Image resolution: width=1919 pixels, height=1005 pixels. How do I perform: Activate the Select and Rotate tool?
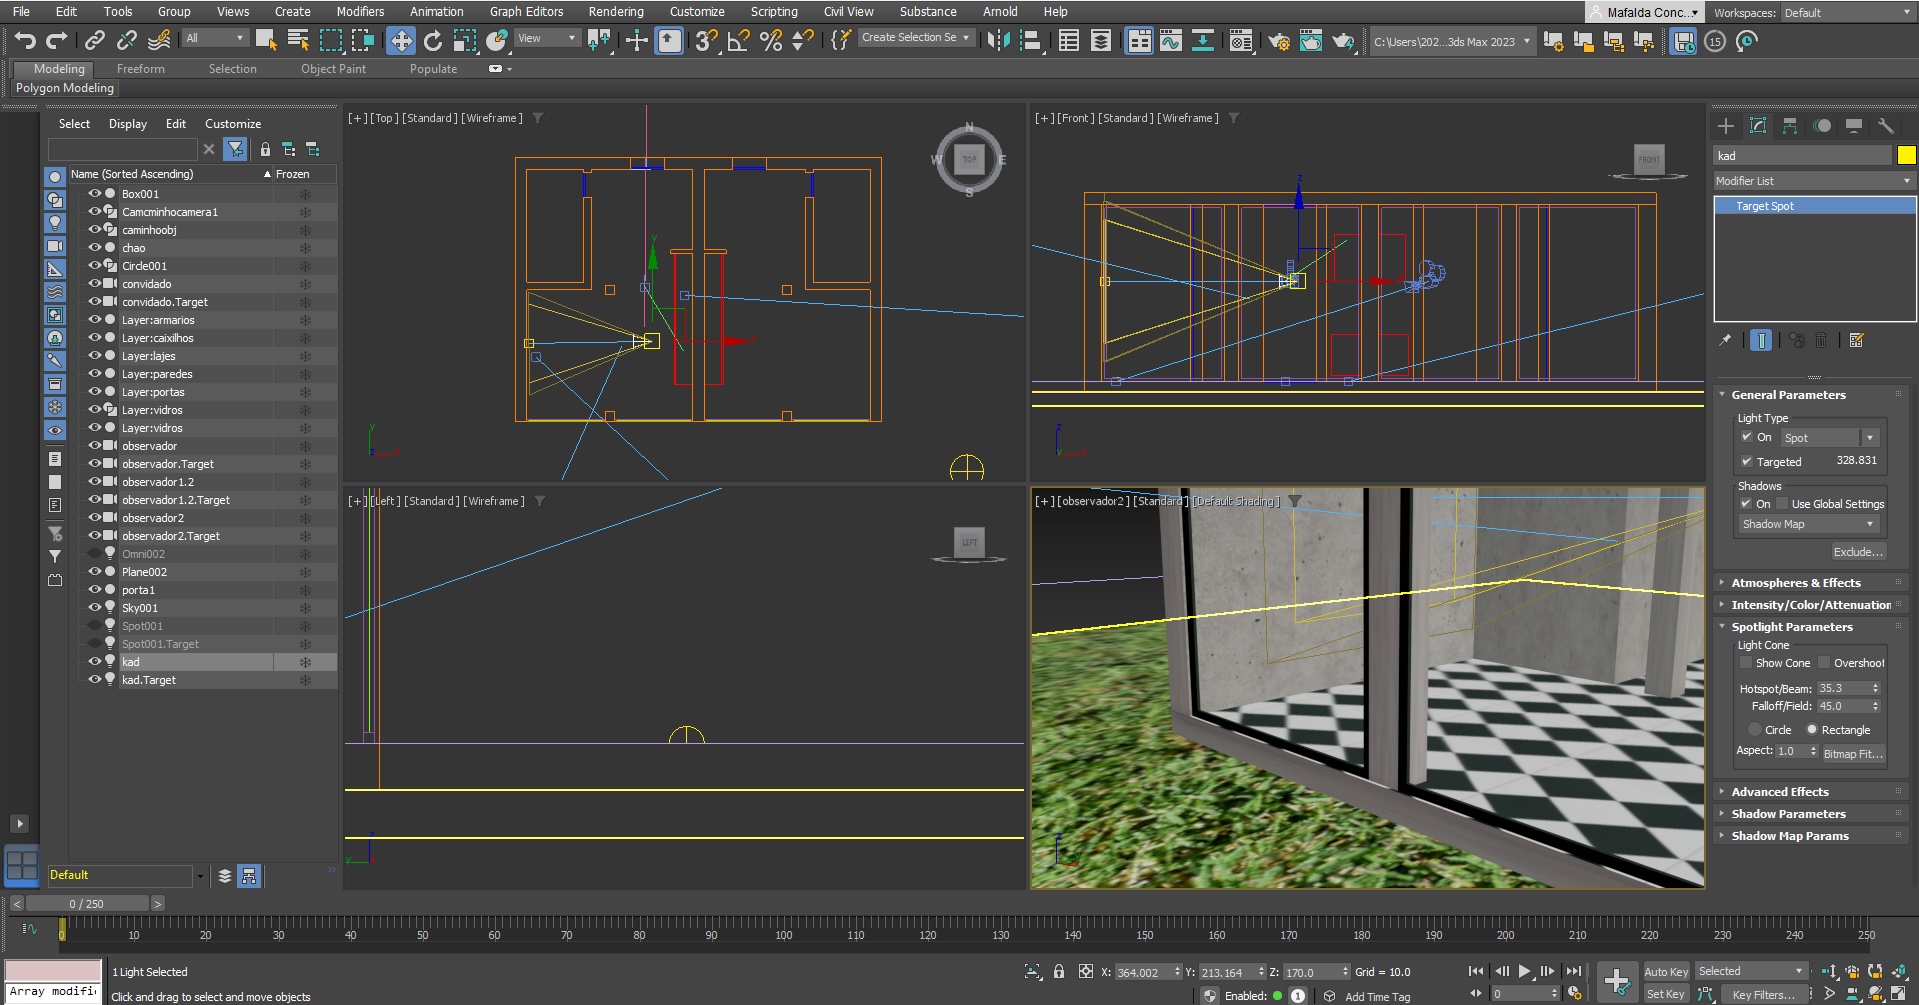[x=433, y=41]
